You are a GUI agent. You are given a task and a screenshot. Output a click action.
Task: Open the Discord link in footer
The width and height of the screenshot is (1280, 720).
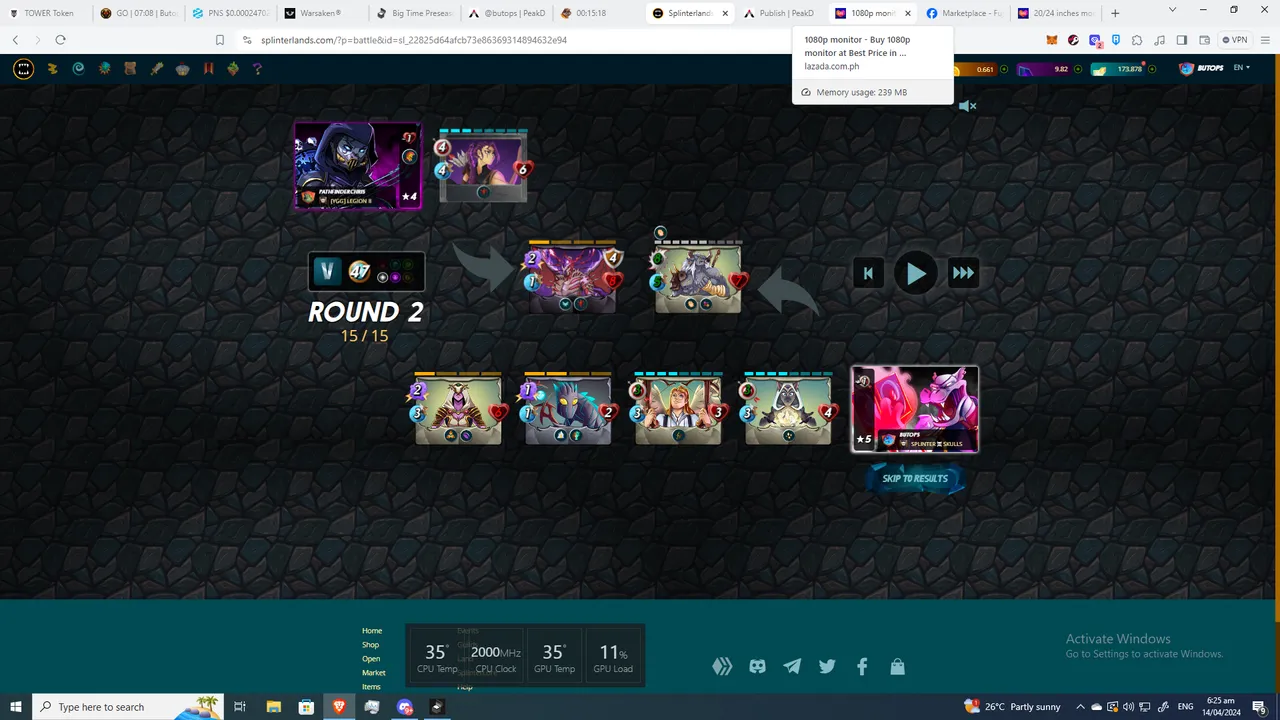coord(757,666)
